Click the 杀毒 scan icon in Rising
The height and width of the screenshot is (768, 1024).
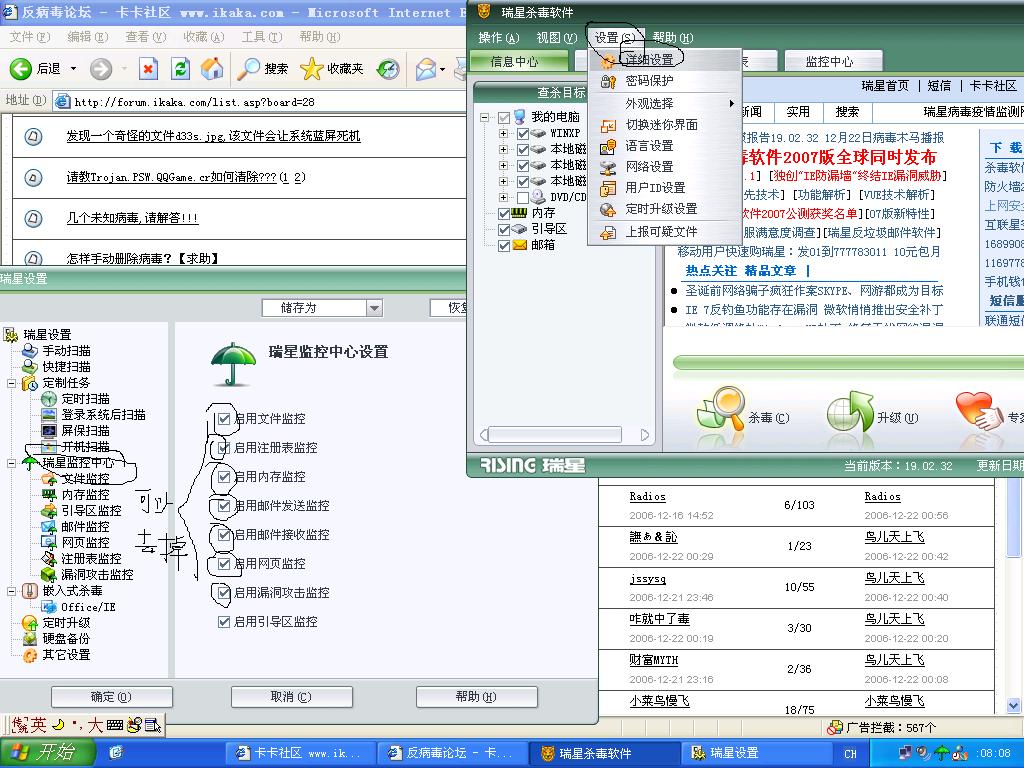click(x=722, y=410)
